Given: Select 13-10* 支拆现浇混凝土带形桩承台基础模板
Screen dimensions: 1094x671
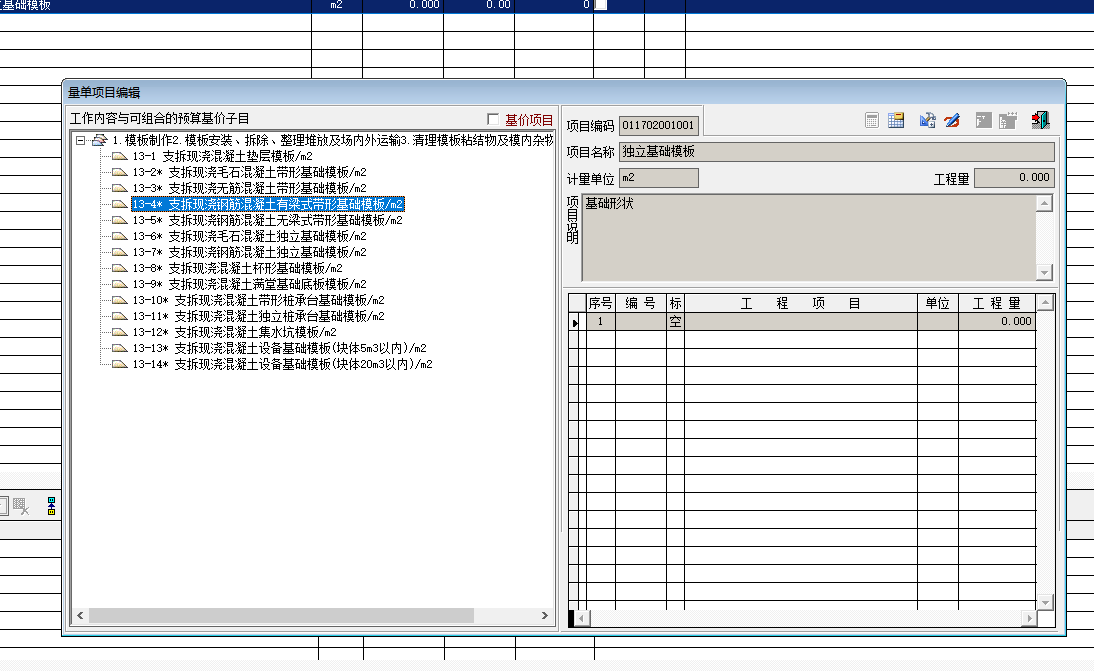Looking at the screenshot, I should (x=258, y=301).
